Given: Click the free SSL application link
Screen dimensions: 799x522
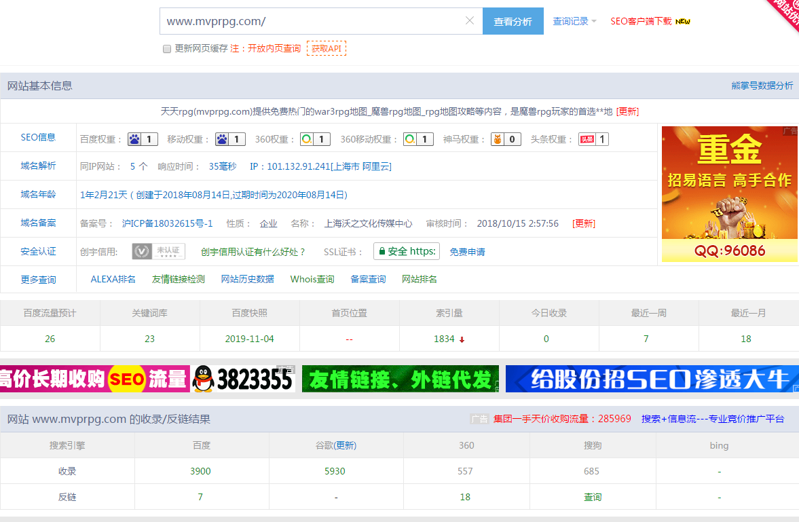Looking at the screenshot, I should (x=467, y=252).
